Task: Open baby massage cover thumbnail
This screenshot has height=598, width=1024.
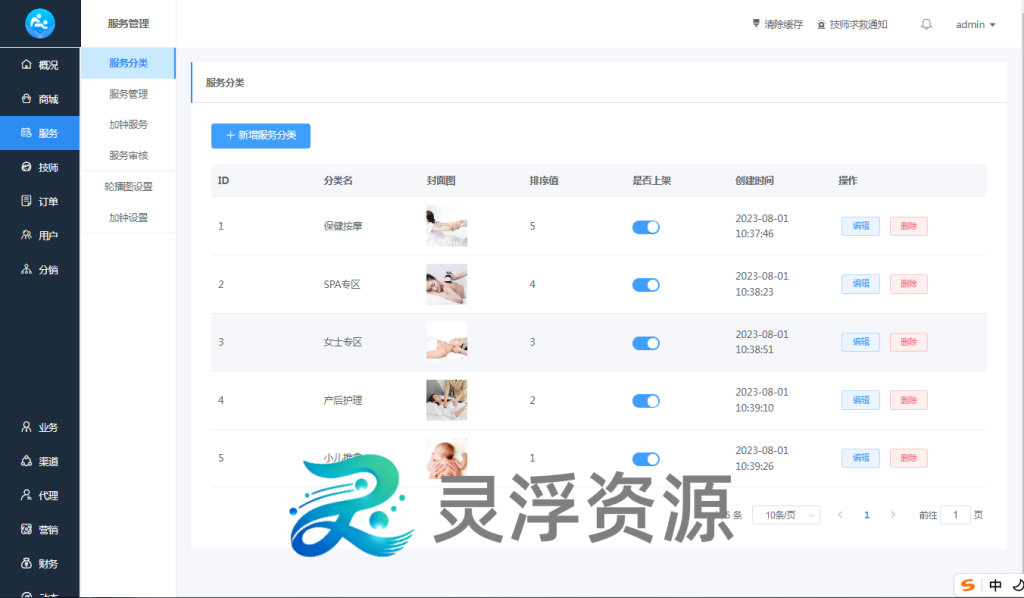Action: click(x=447, y=457)
